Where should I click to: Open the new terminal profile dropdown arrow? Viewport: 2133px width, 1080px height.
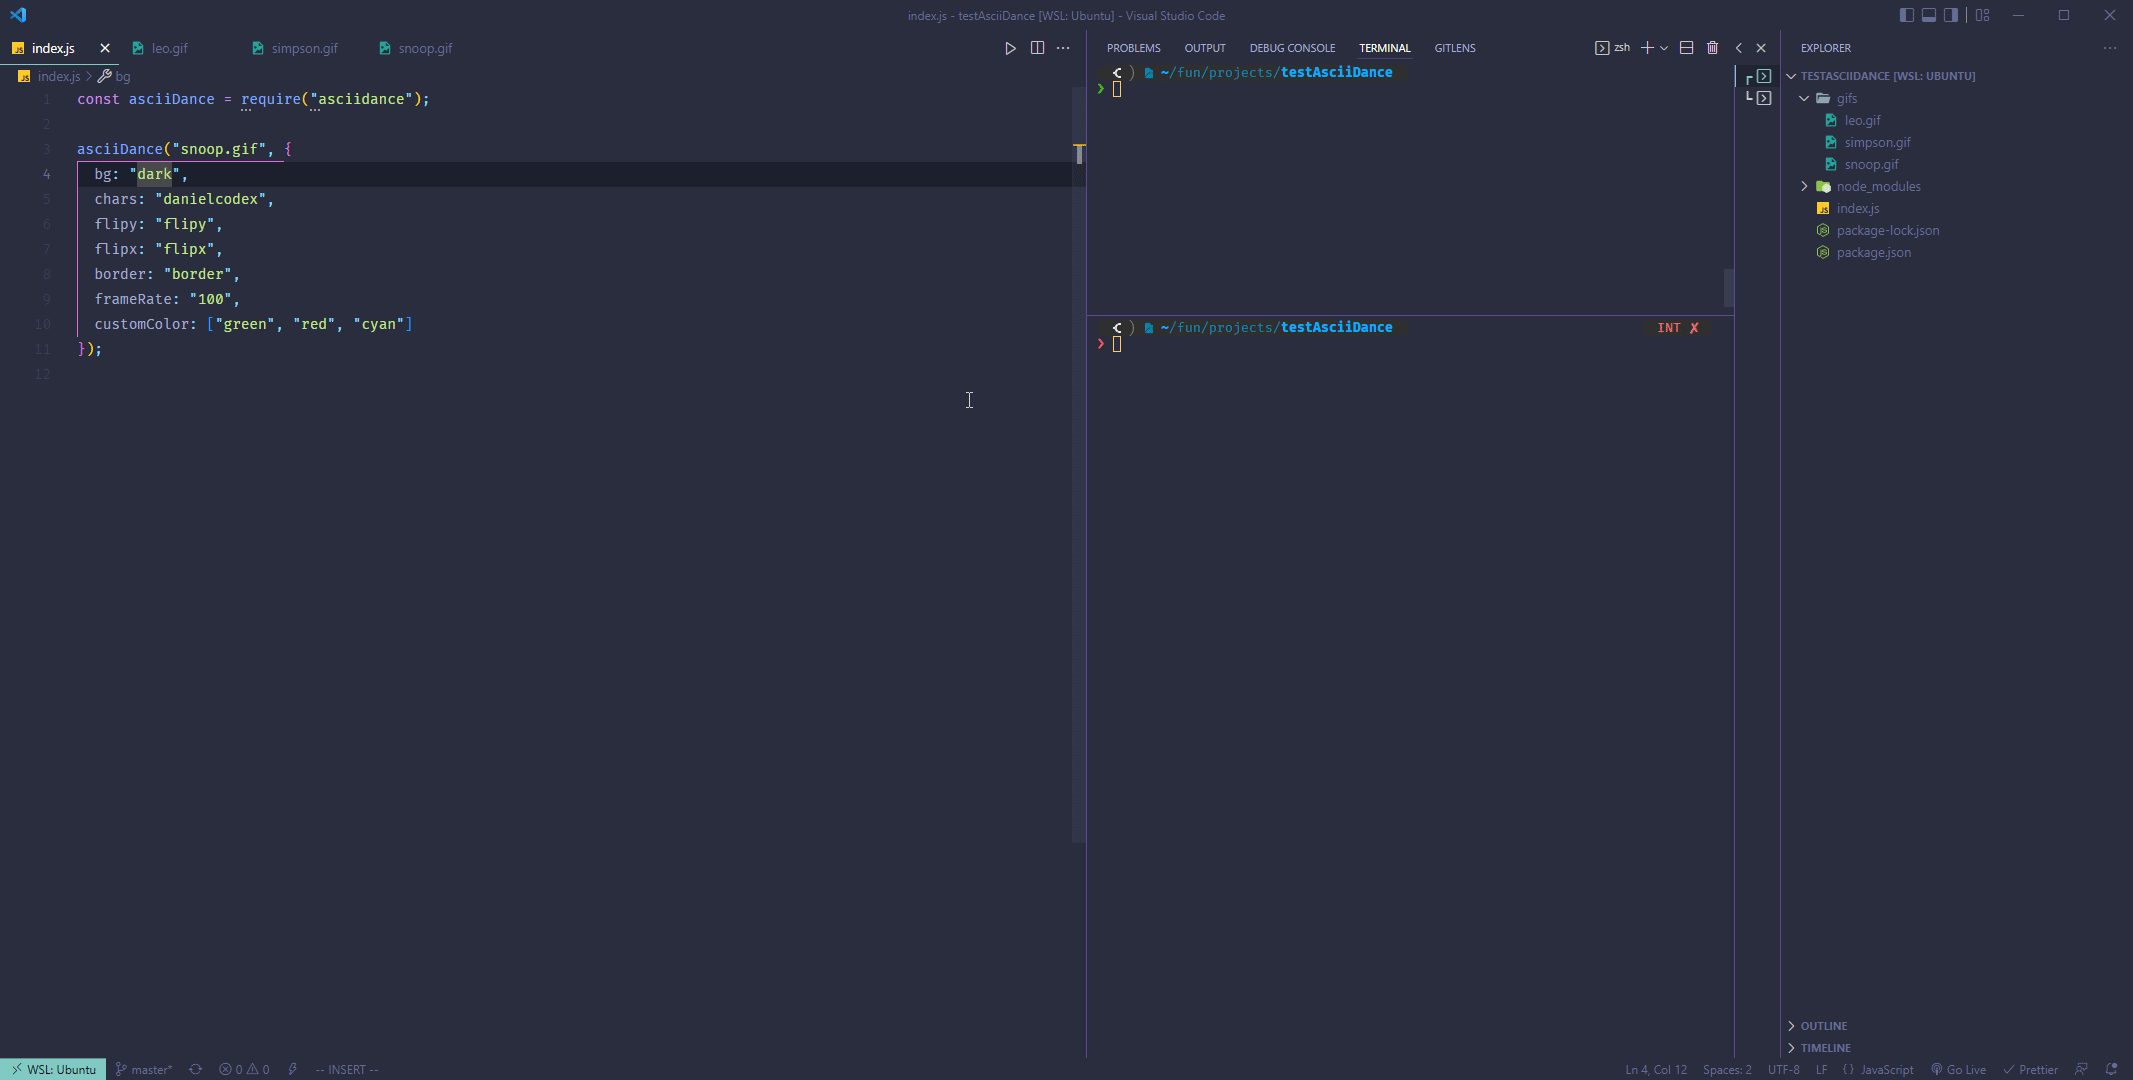(1664, 48)
